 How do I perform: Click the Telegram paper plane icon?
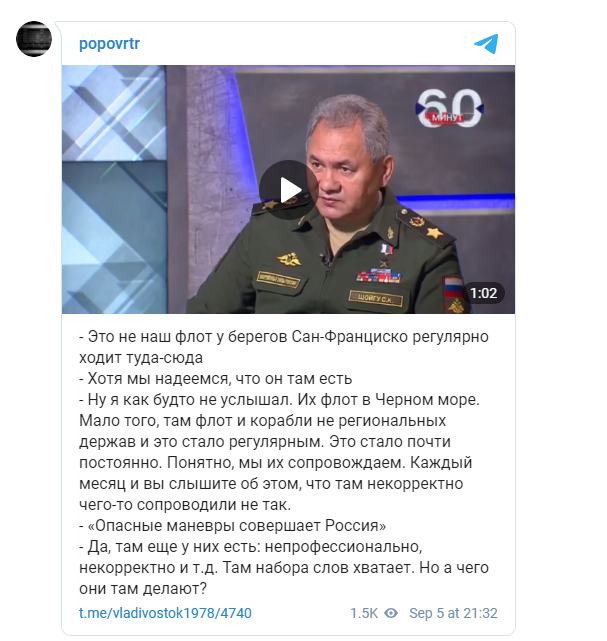pos(486,44)
